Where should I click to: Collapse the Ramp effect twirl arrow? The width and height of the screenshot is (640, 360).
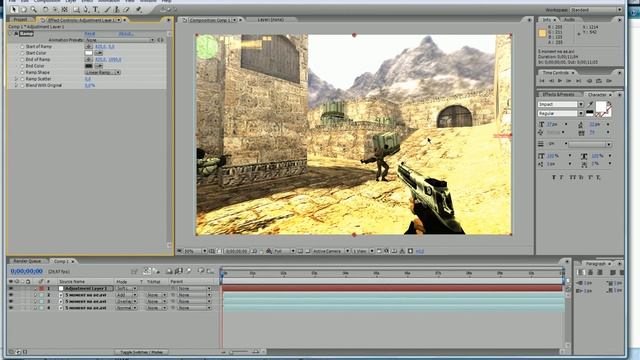(11, 33)
